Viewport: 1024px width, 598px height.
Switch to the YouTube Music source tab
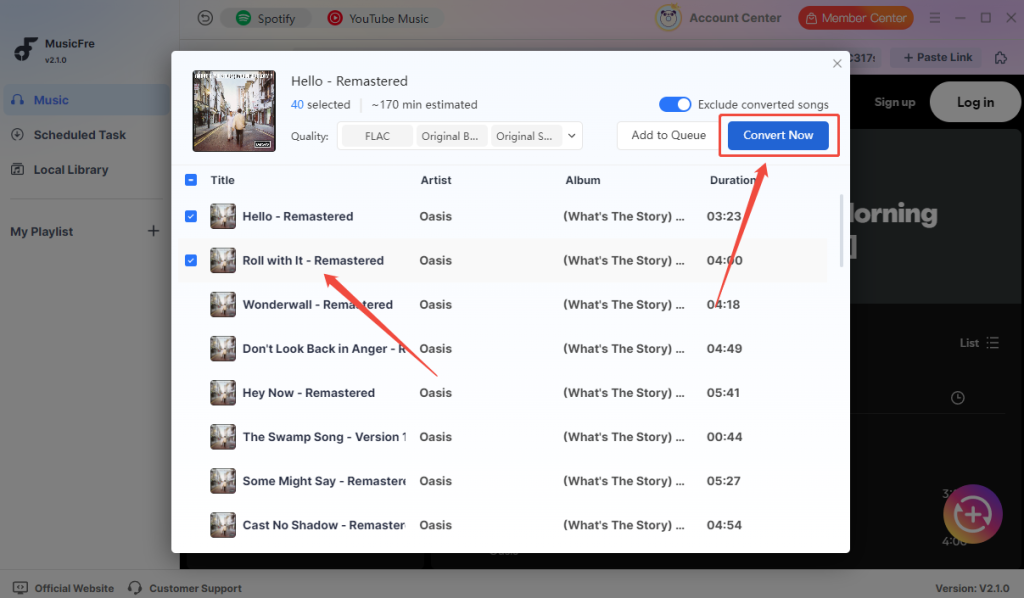pyautogui.click(x=378, y=18)
